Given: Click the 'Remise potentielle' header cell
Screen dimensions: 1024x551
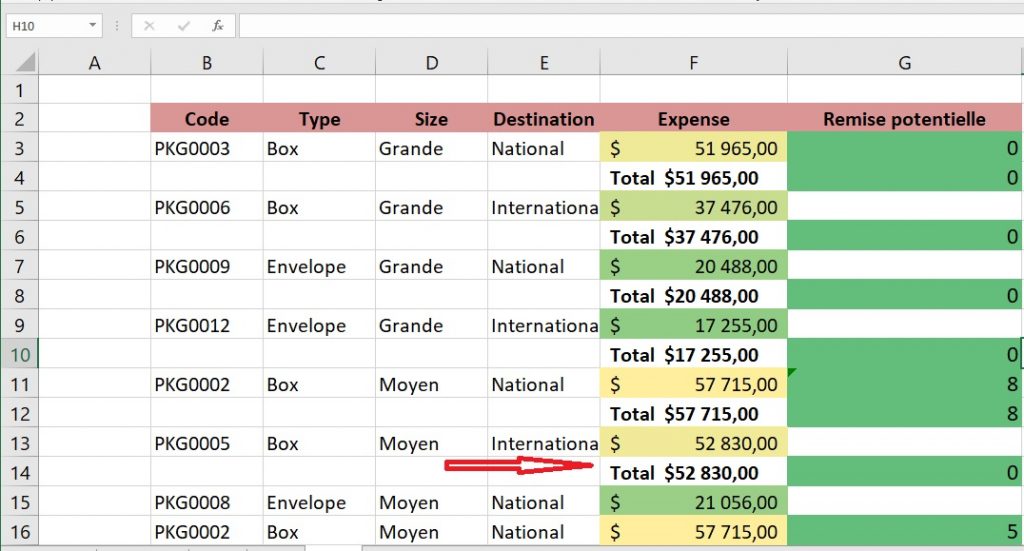Looking at the screenshot, I should 904,119.
